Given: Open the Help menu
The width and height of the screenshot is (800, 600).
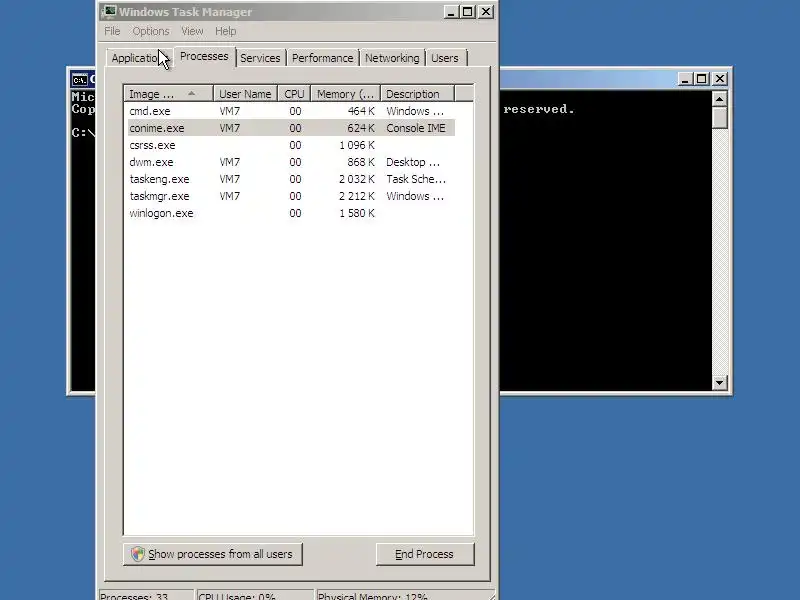Looking at the screenshot, I should tap(225, 31).
